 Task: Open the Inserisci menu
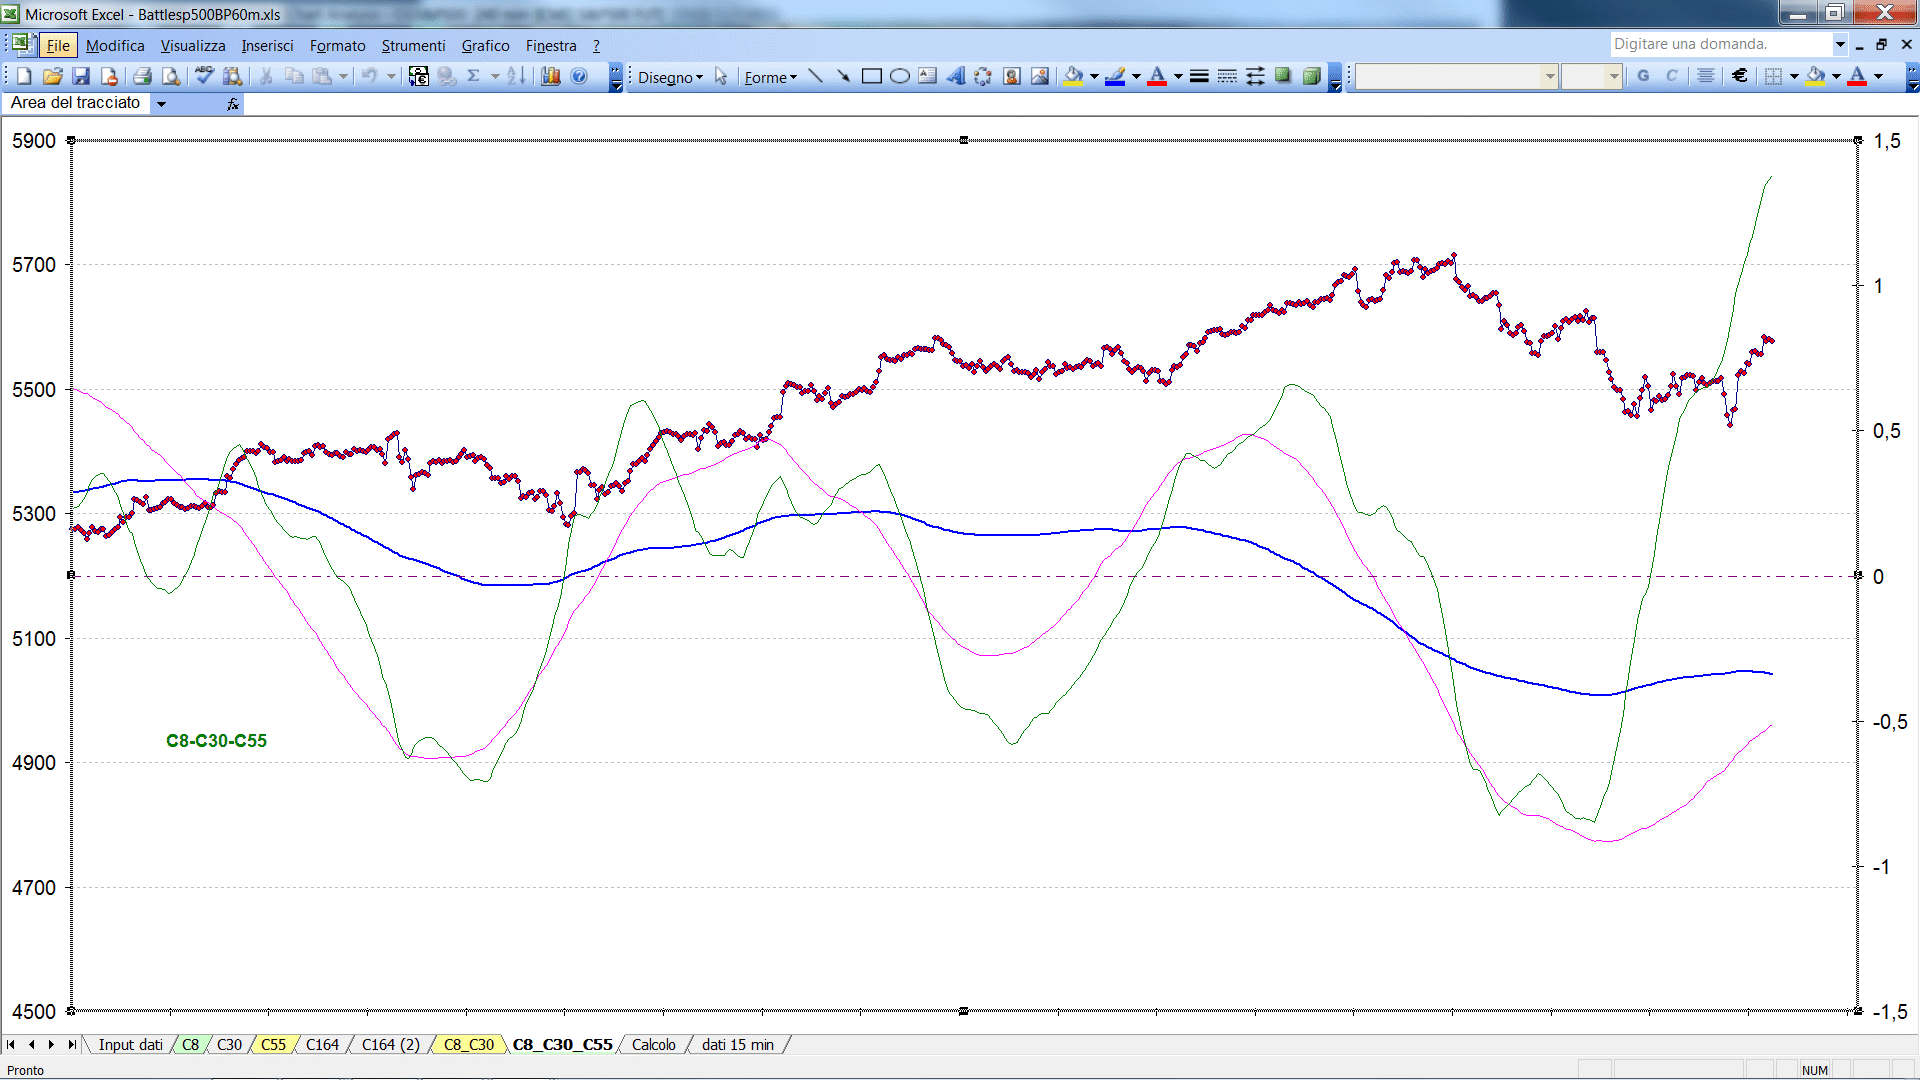click(x=267, y=45)
